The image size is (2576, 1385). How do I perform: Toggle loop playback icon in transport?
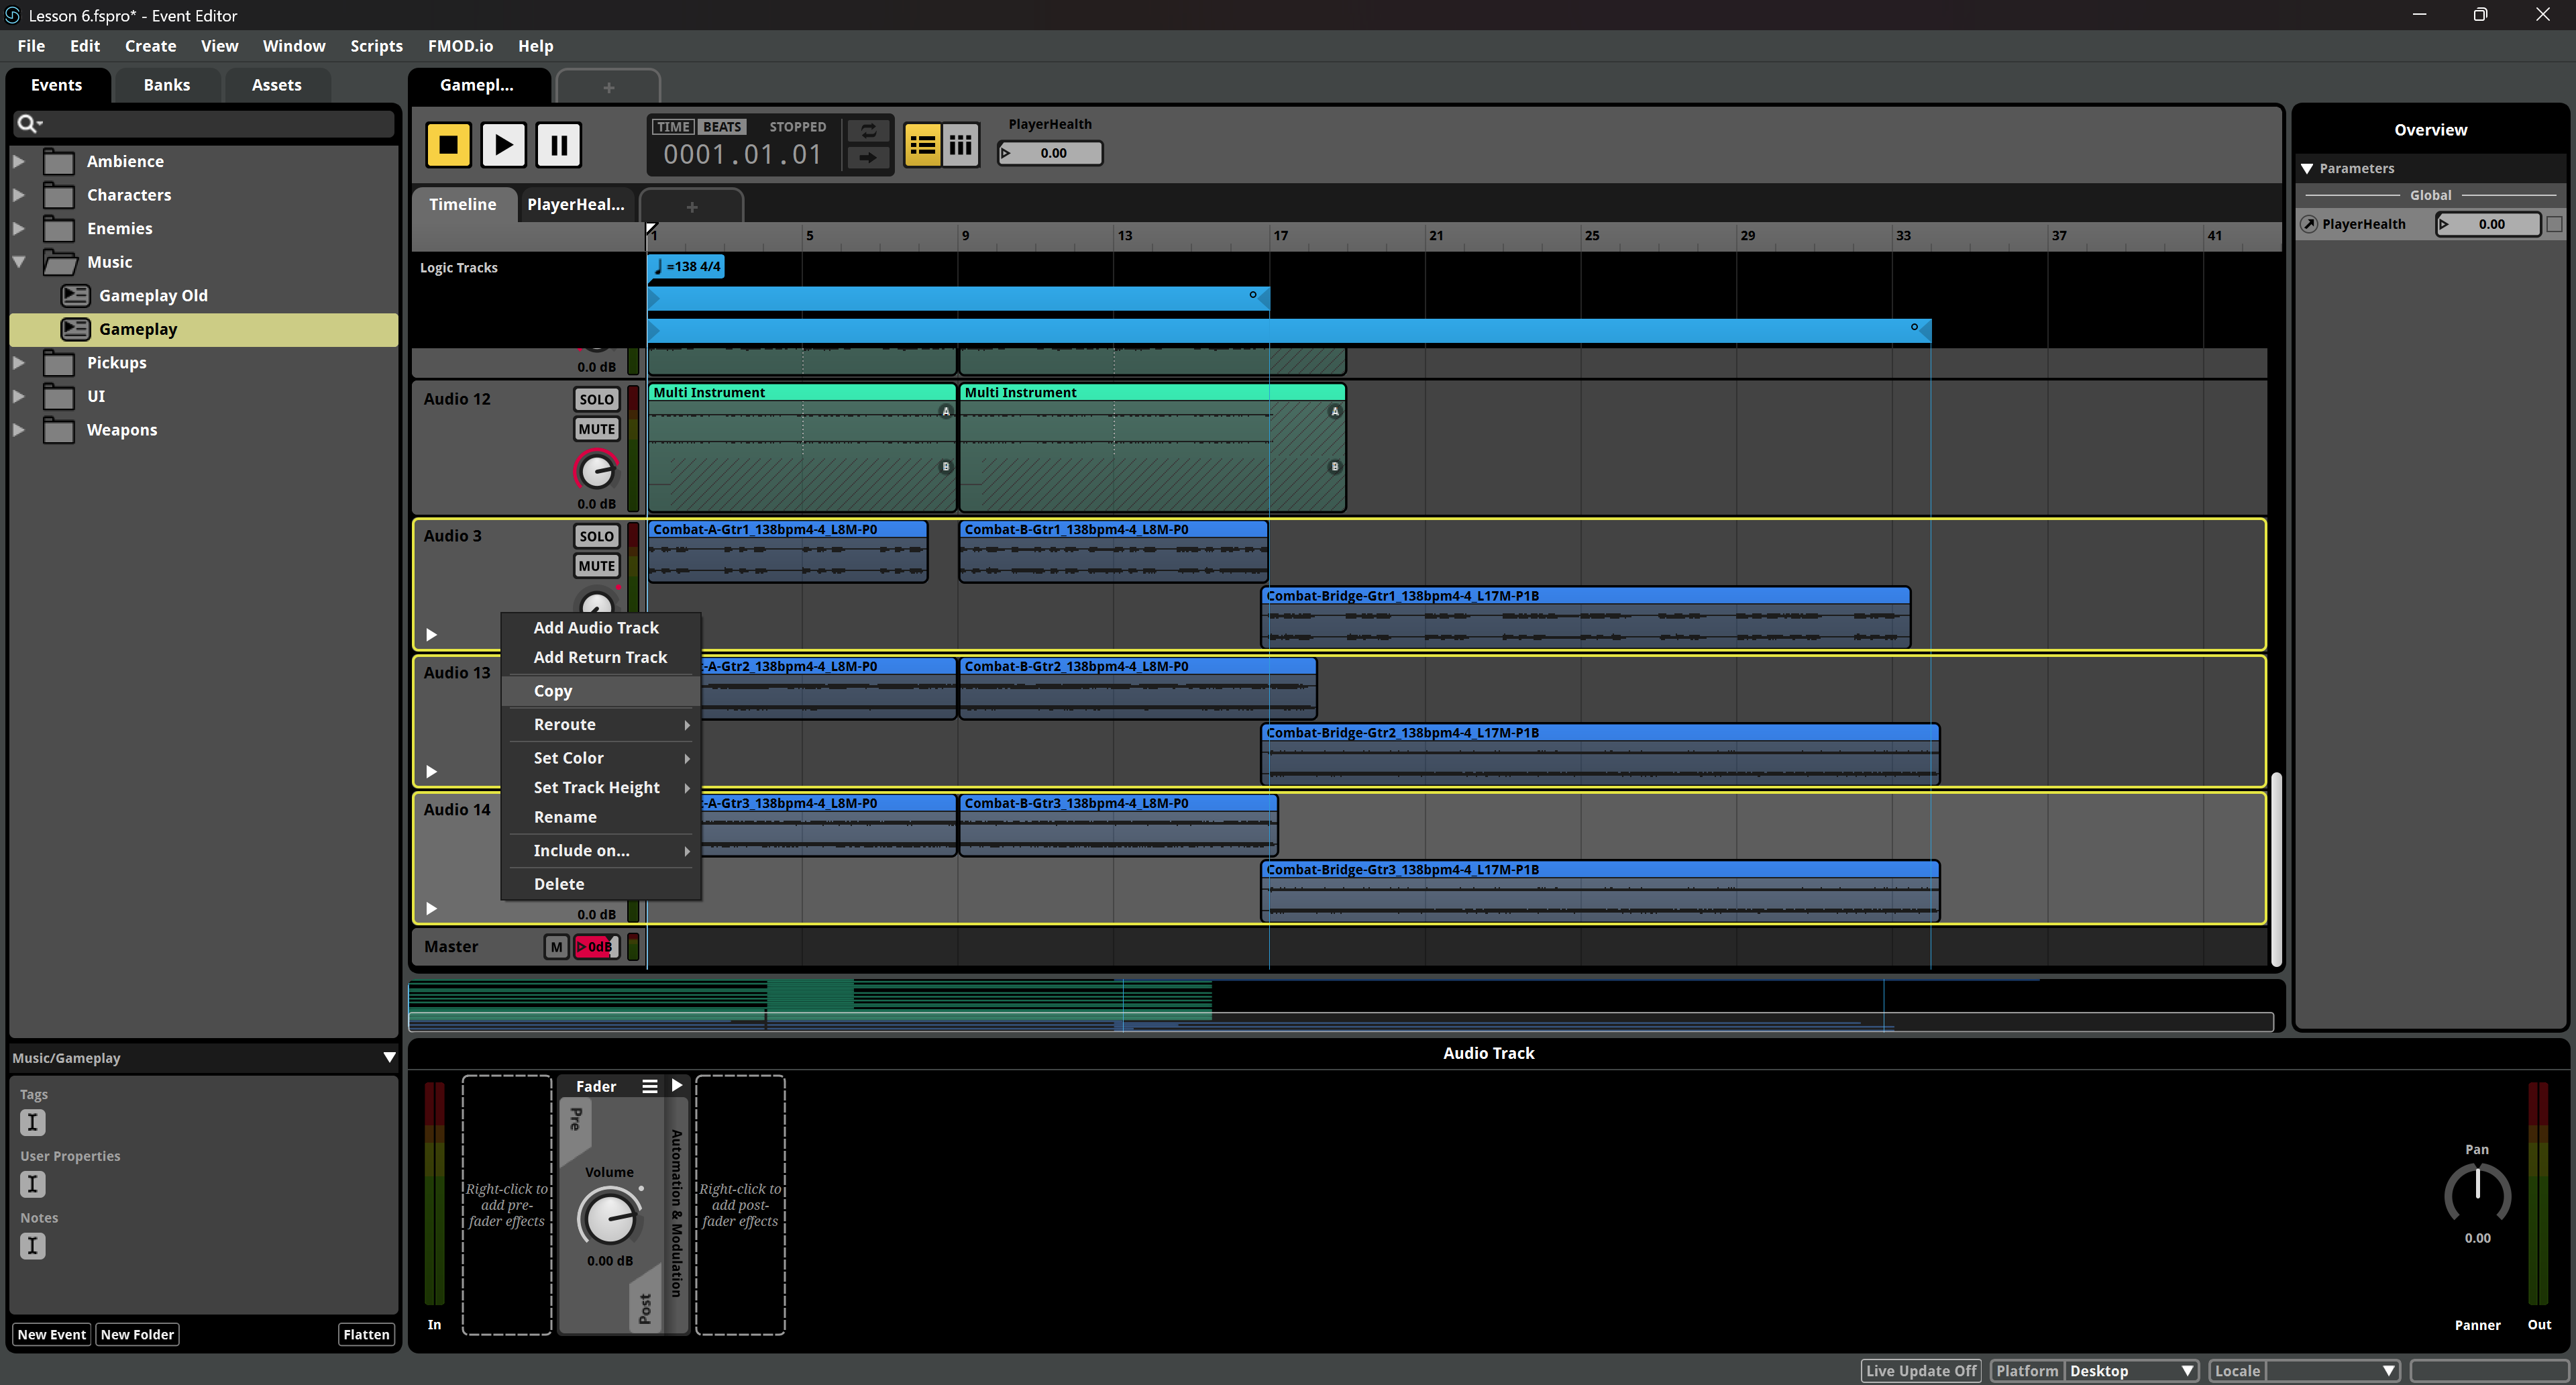[x=868, y=131]
